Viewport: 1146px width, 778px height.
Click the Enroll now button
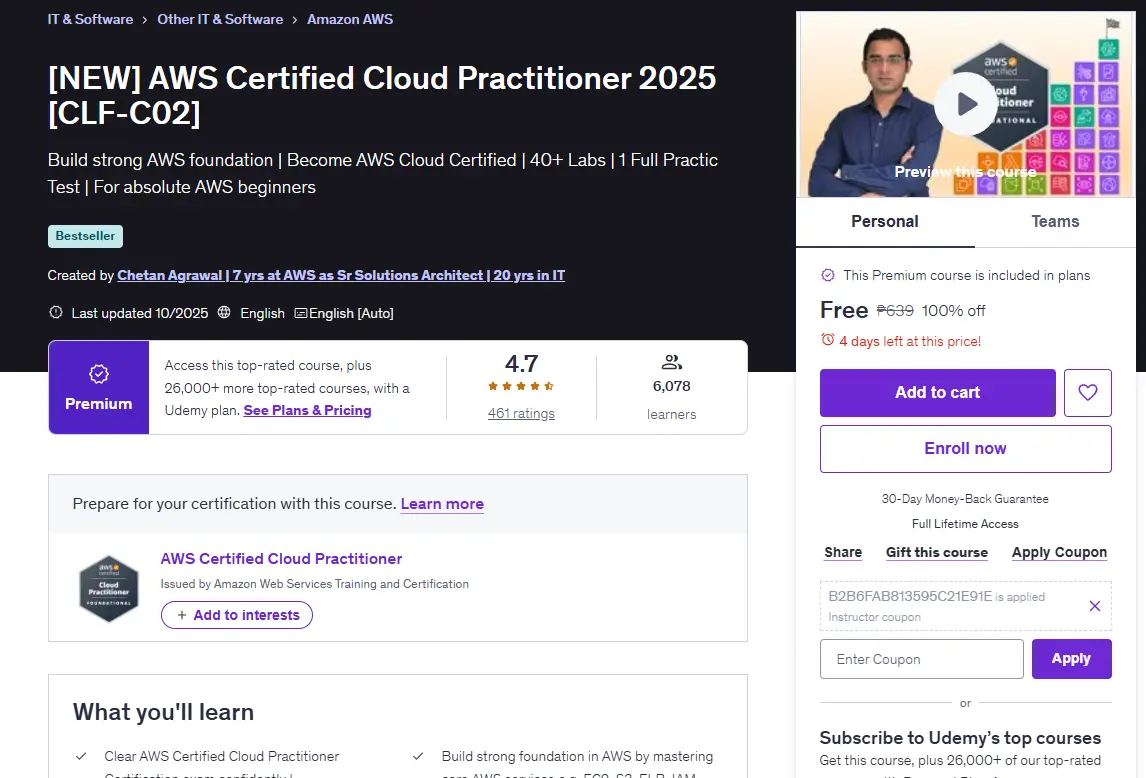point(965,449)
